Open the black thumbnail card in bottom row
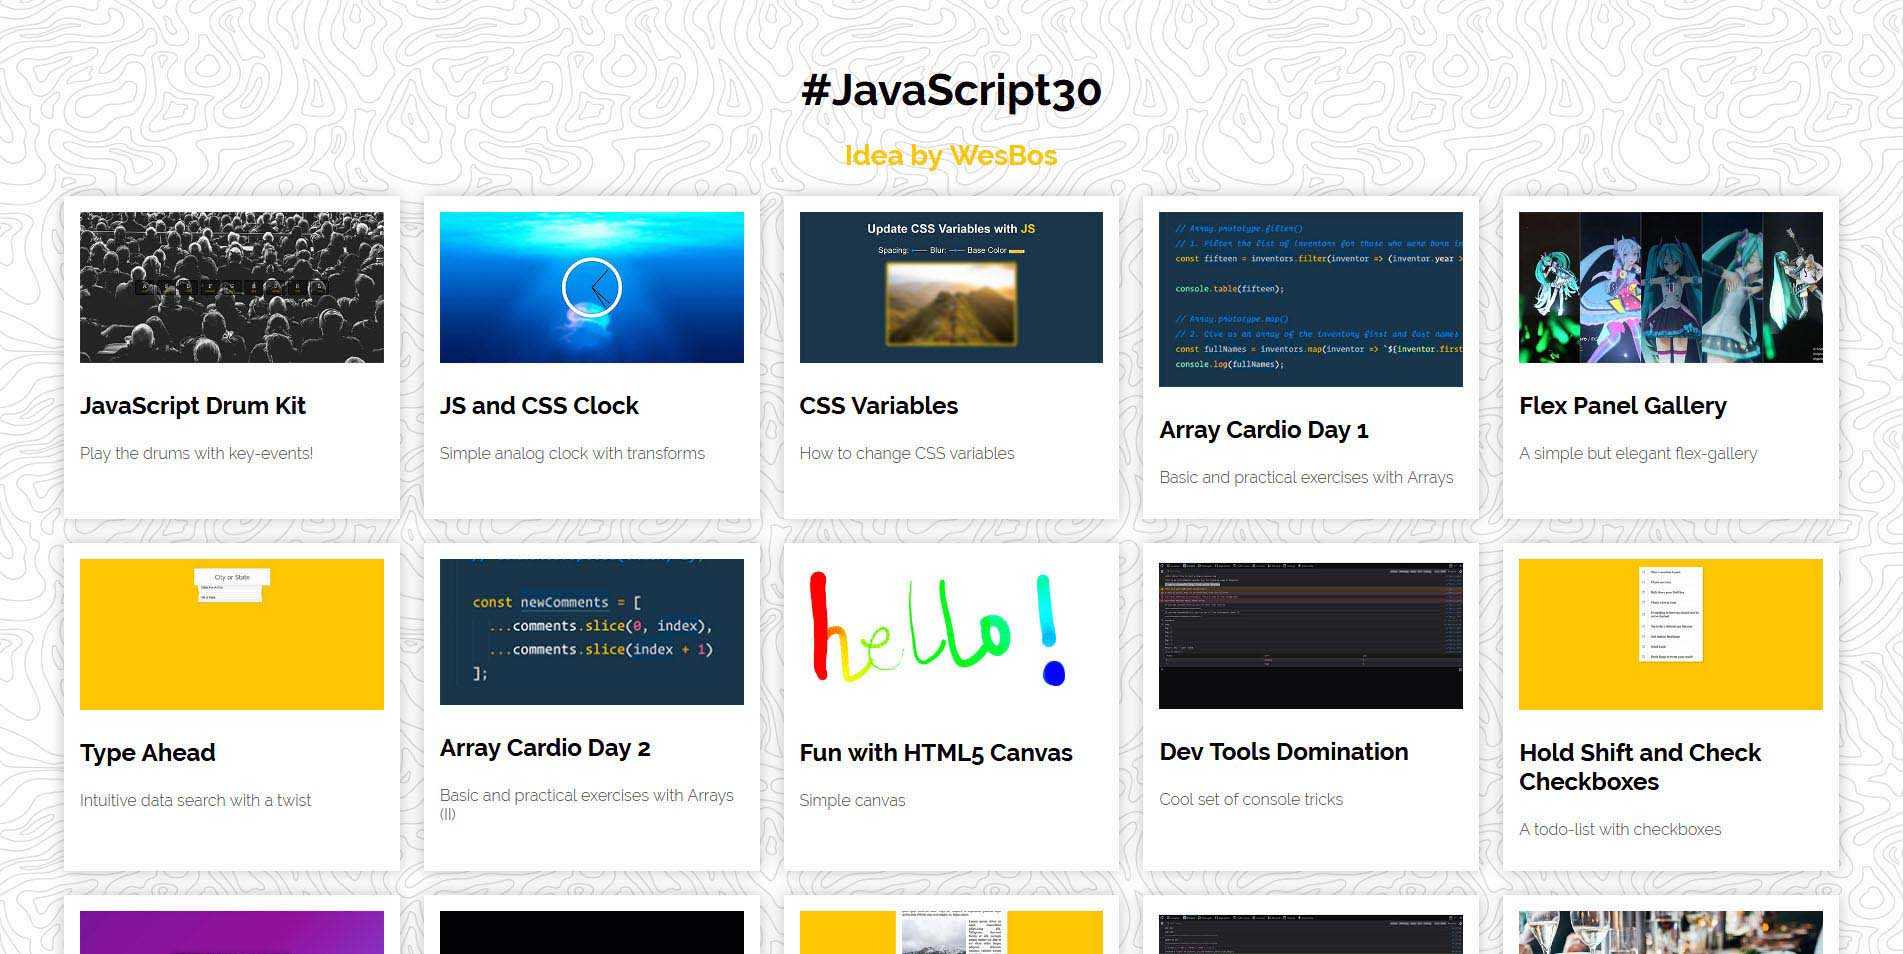The width and height of the screenshot is (1903, 954). pyautogui.click(x=591, y=932)
